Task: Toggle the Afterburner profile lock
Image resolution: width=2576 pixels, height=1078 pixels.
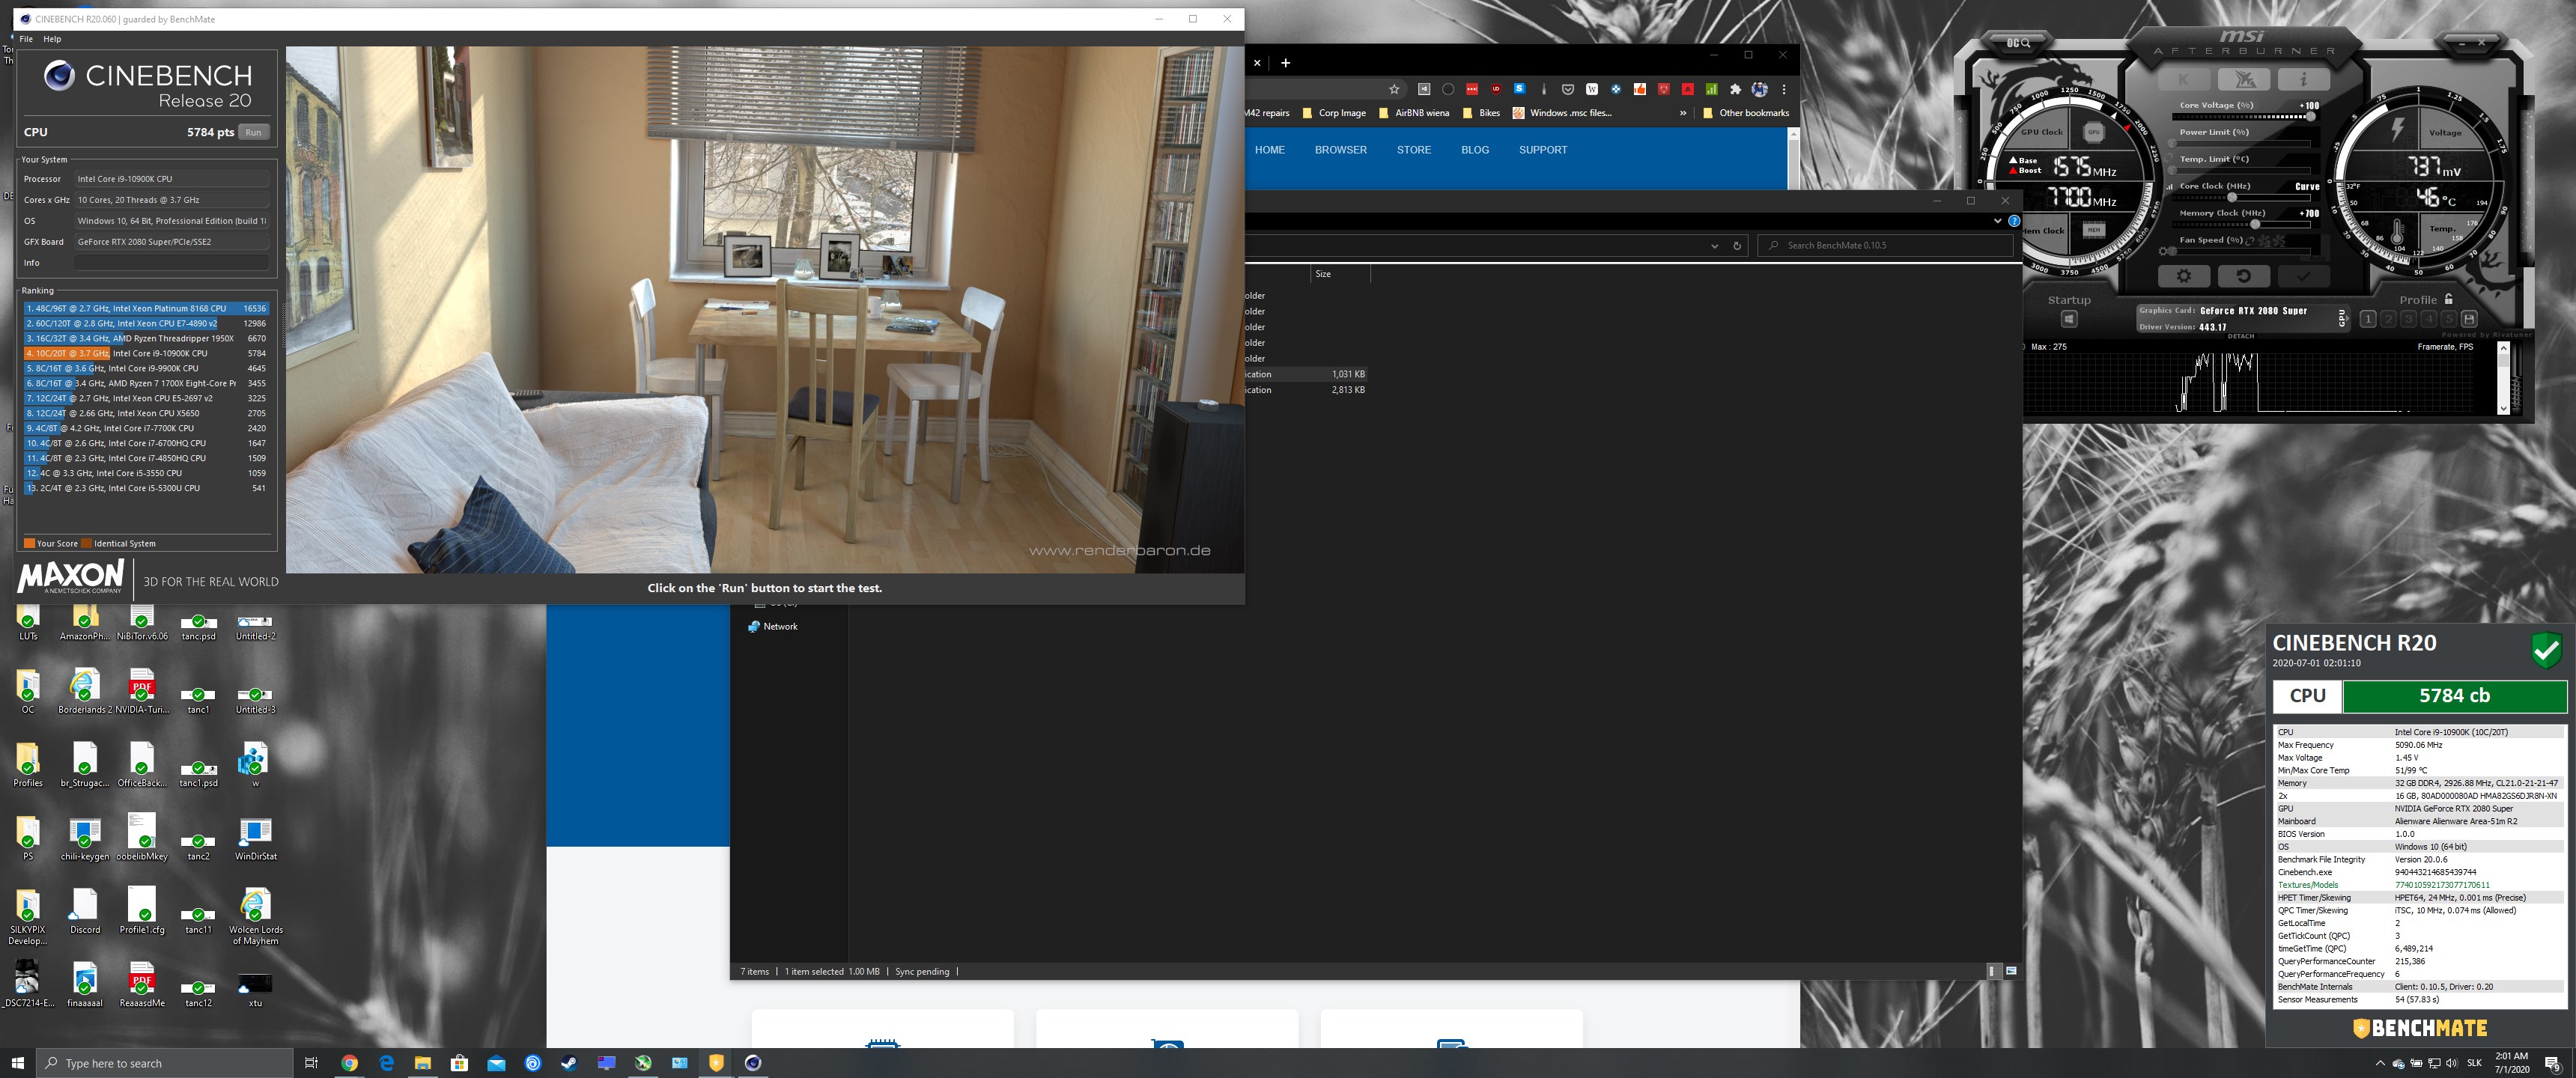Action: pyautogui.click(x=2448, y=299)
